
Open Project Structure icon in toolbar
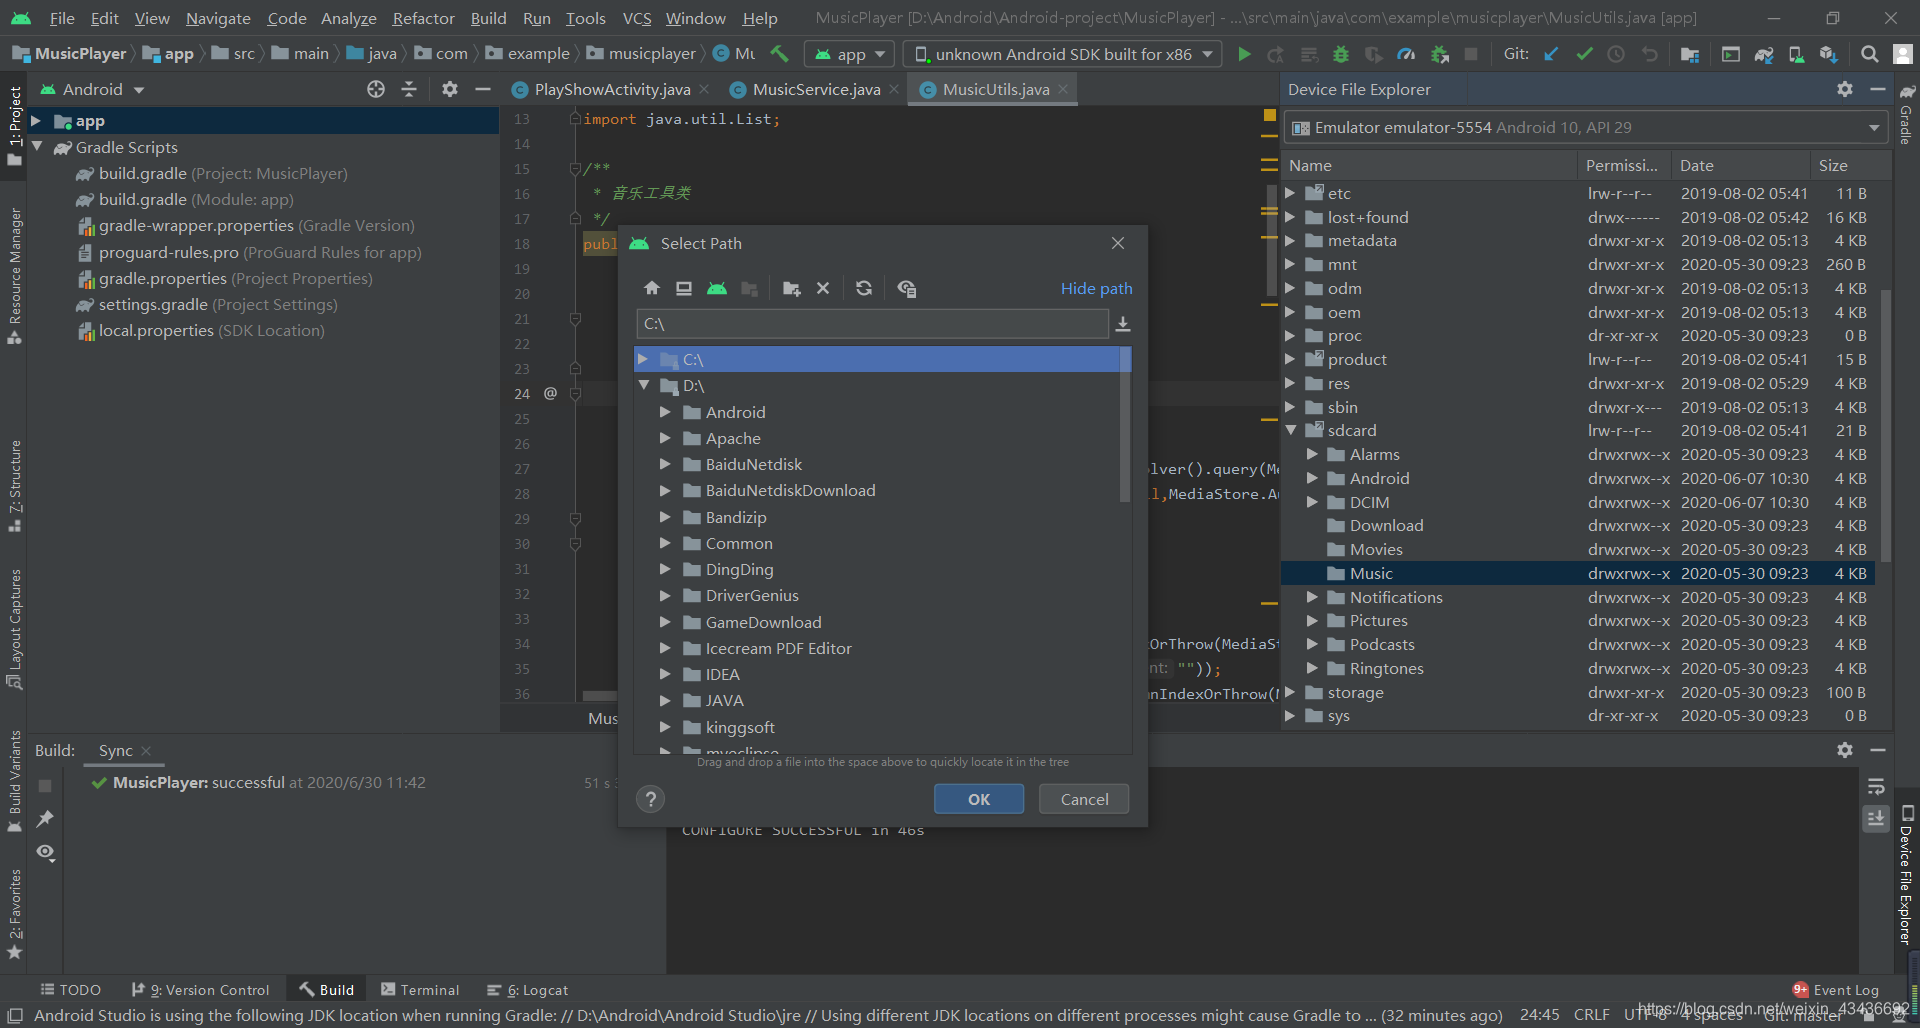tap(1690, 54)
